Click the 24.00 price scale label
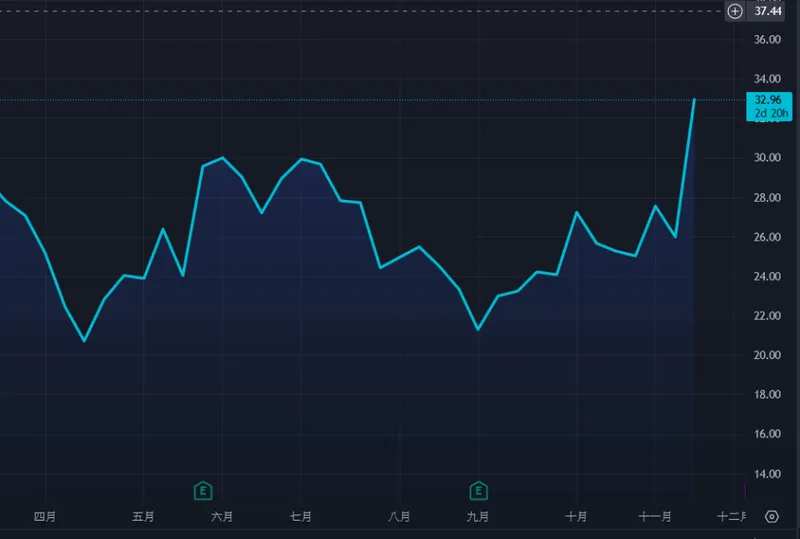Screen dimensions: 800x539 [767, 277]
